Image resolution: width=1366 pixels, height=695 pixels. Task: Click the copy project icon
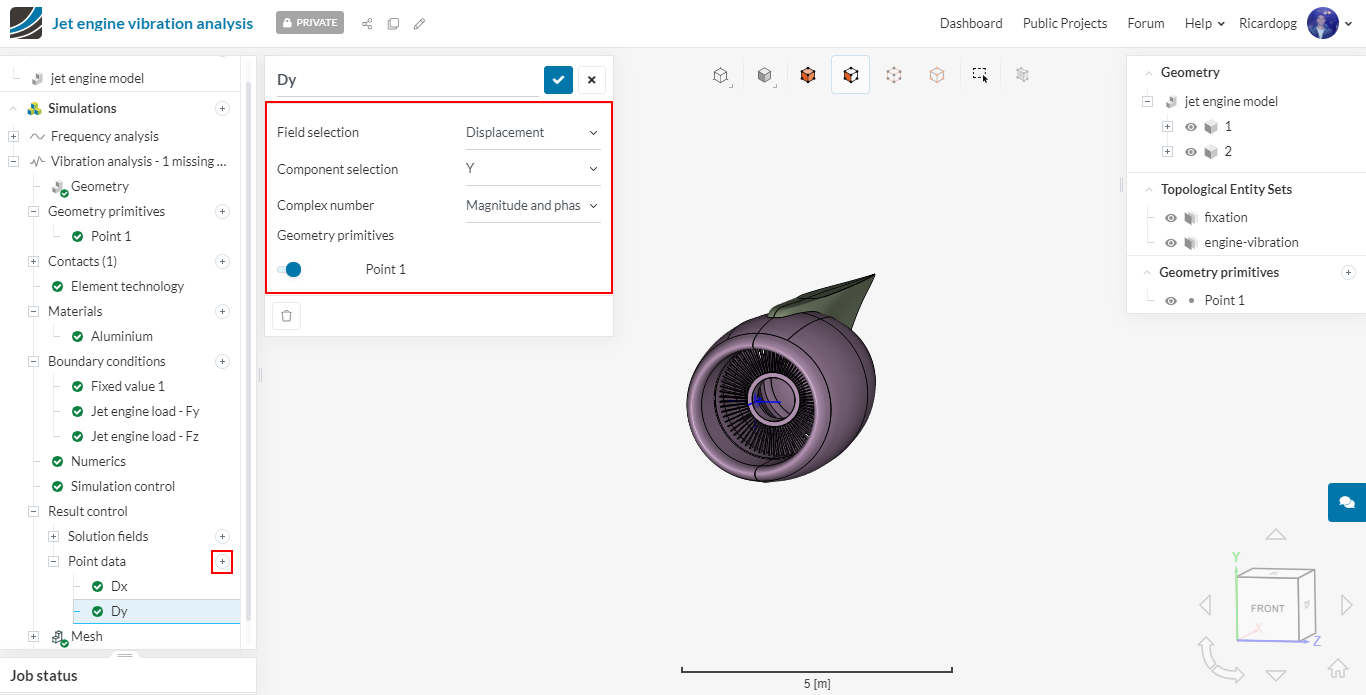coord(393,23)
